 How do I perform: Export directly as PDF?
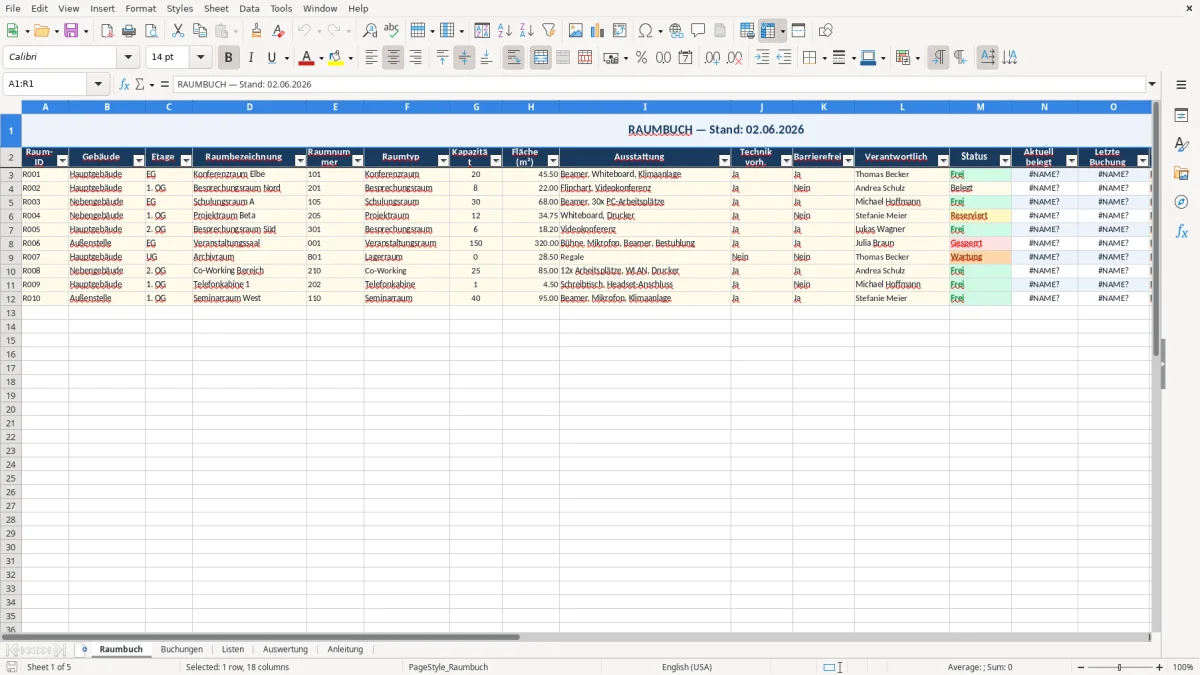tap(107, 31)
